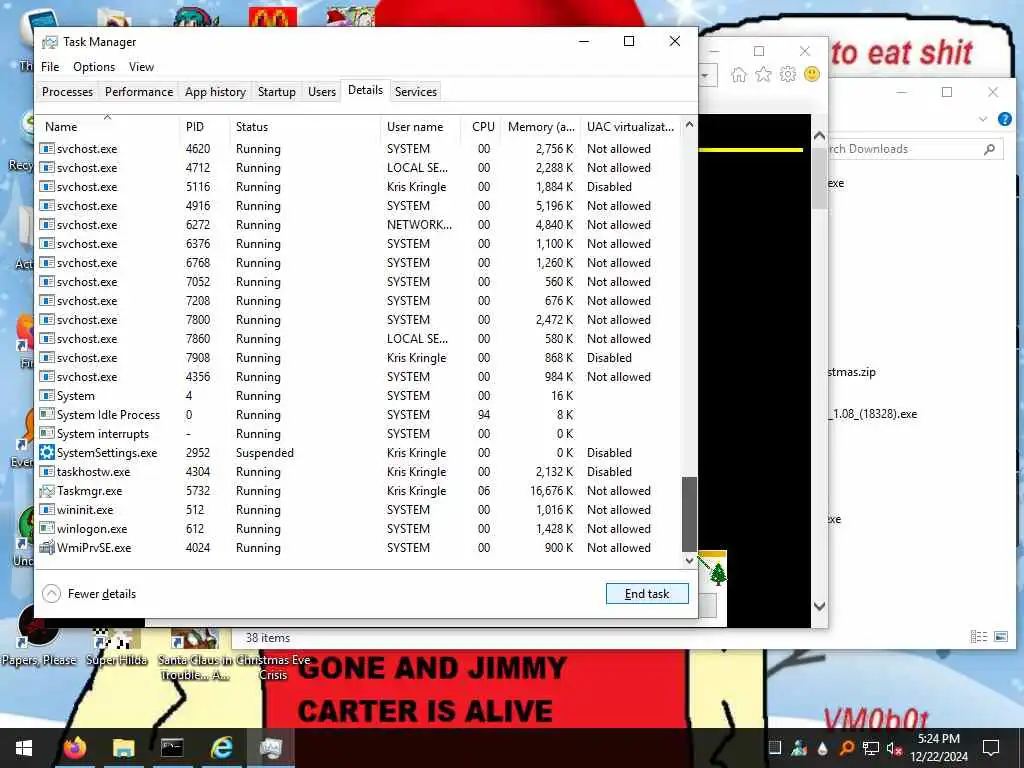
Task: Switch Explorer to large icons view
Action: click(1000, 636)
